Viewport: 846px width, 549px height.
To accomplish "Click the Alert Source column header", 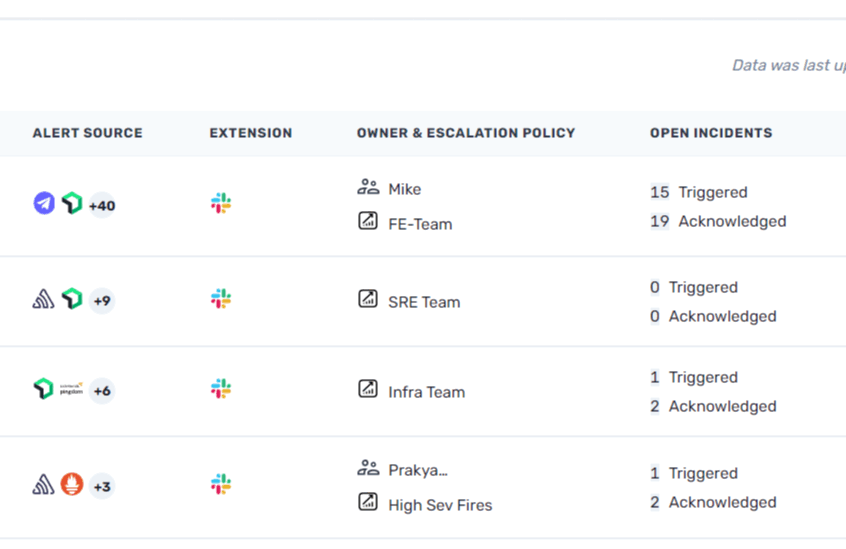I will 87,133.
